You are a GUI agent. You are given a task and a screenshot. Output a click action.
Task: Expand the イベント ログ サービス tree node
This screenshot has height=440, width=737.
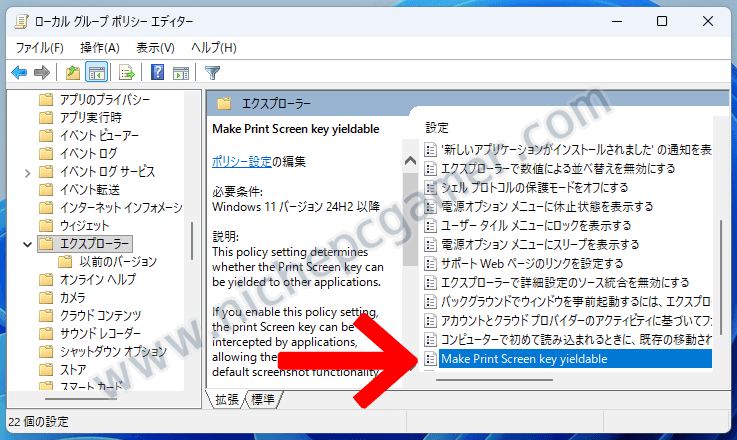pos(27,171)
